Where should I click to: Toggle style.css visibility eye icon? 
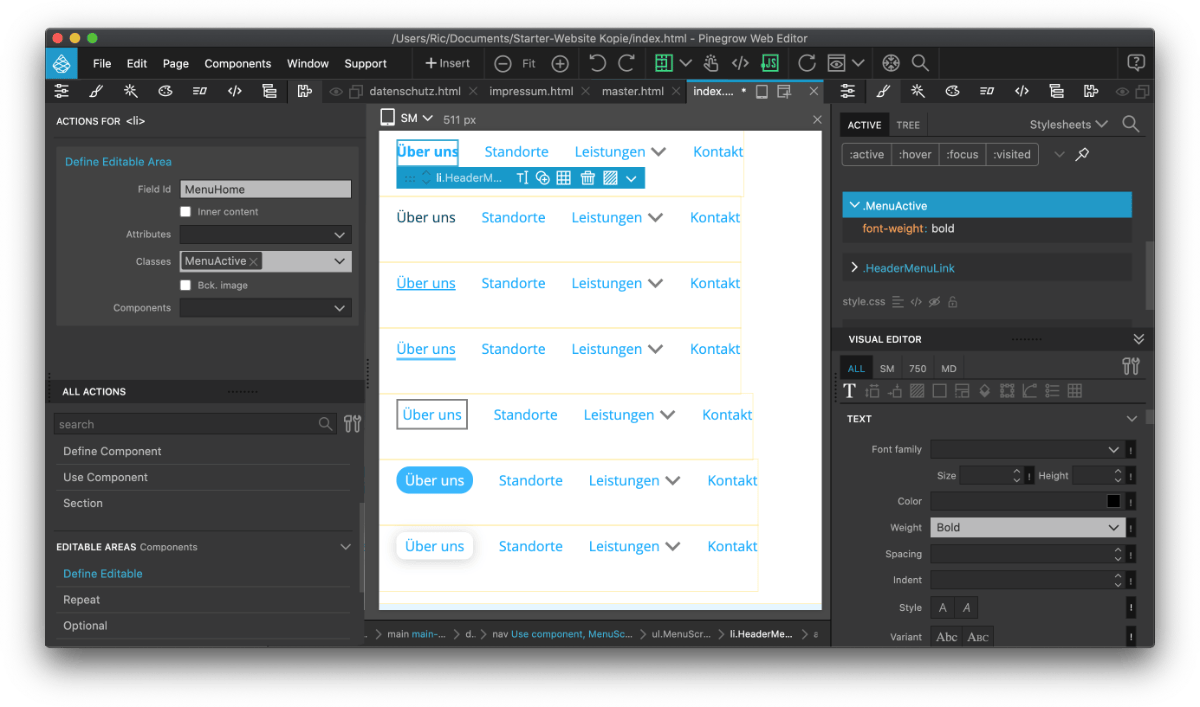[934, 302]
